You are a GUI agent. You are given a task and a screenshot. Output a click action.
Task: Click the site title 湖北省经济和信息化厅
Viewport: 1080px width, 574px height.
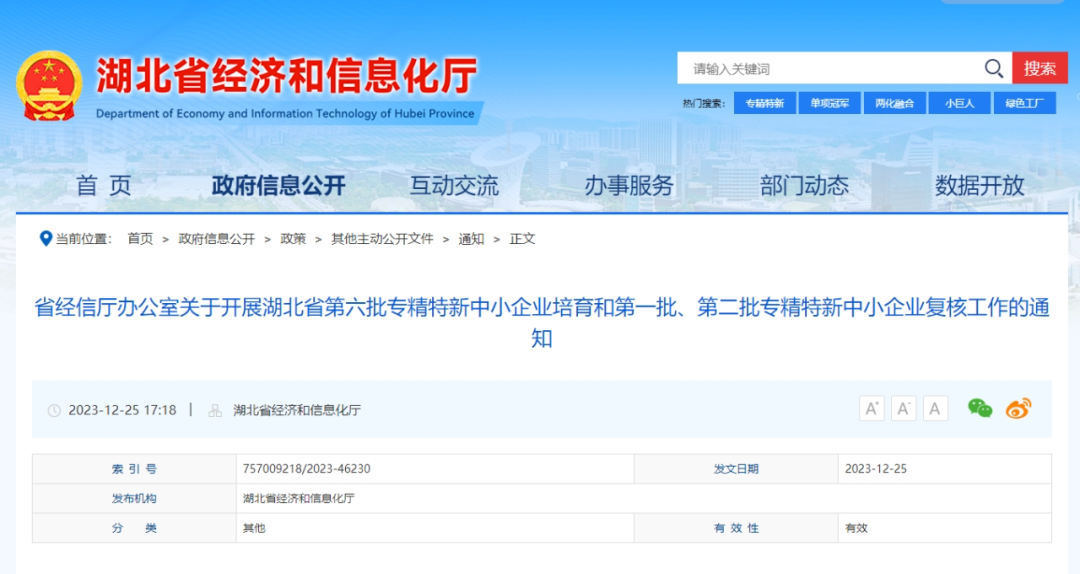[286, 75]
